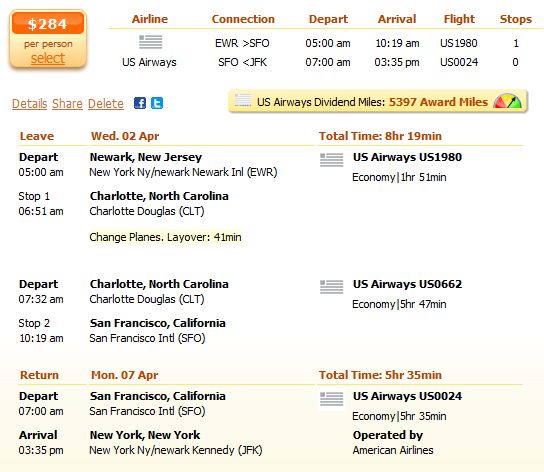Click the Facebook share icon

(140, 103)
